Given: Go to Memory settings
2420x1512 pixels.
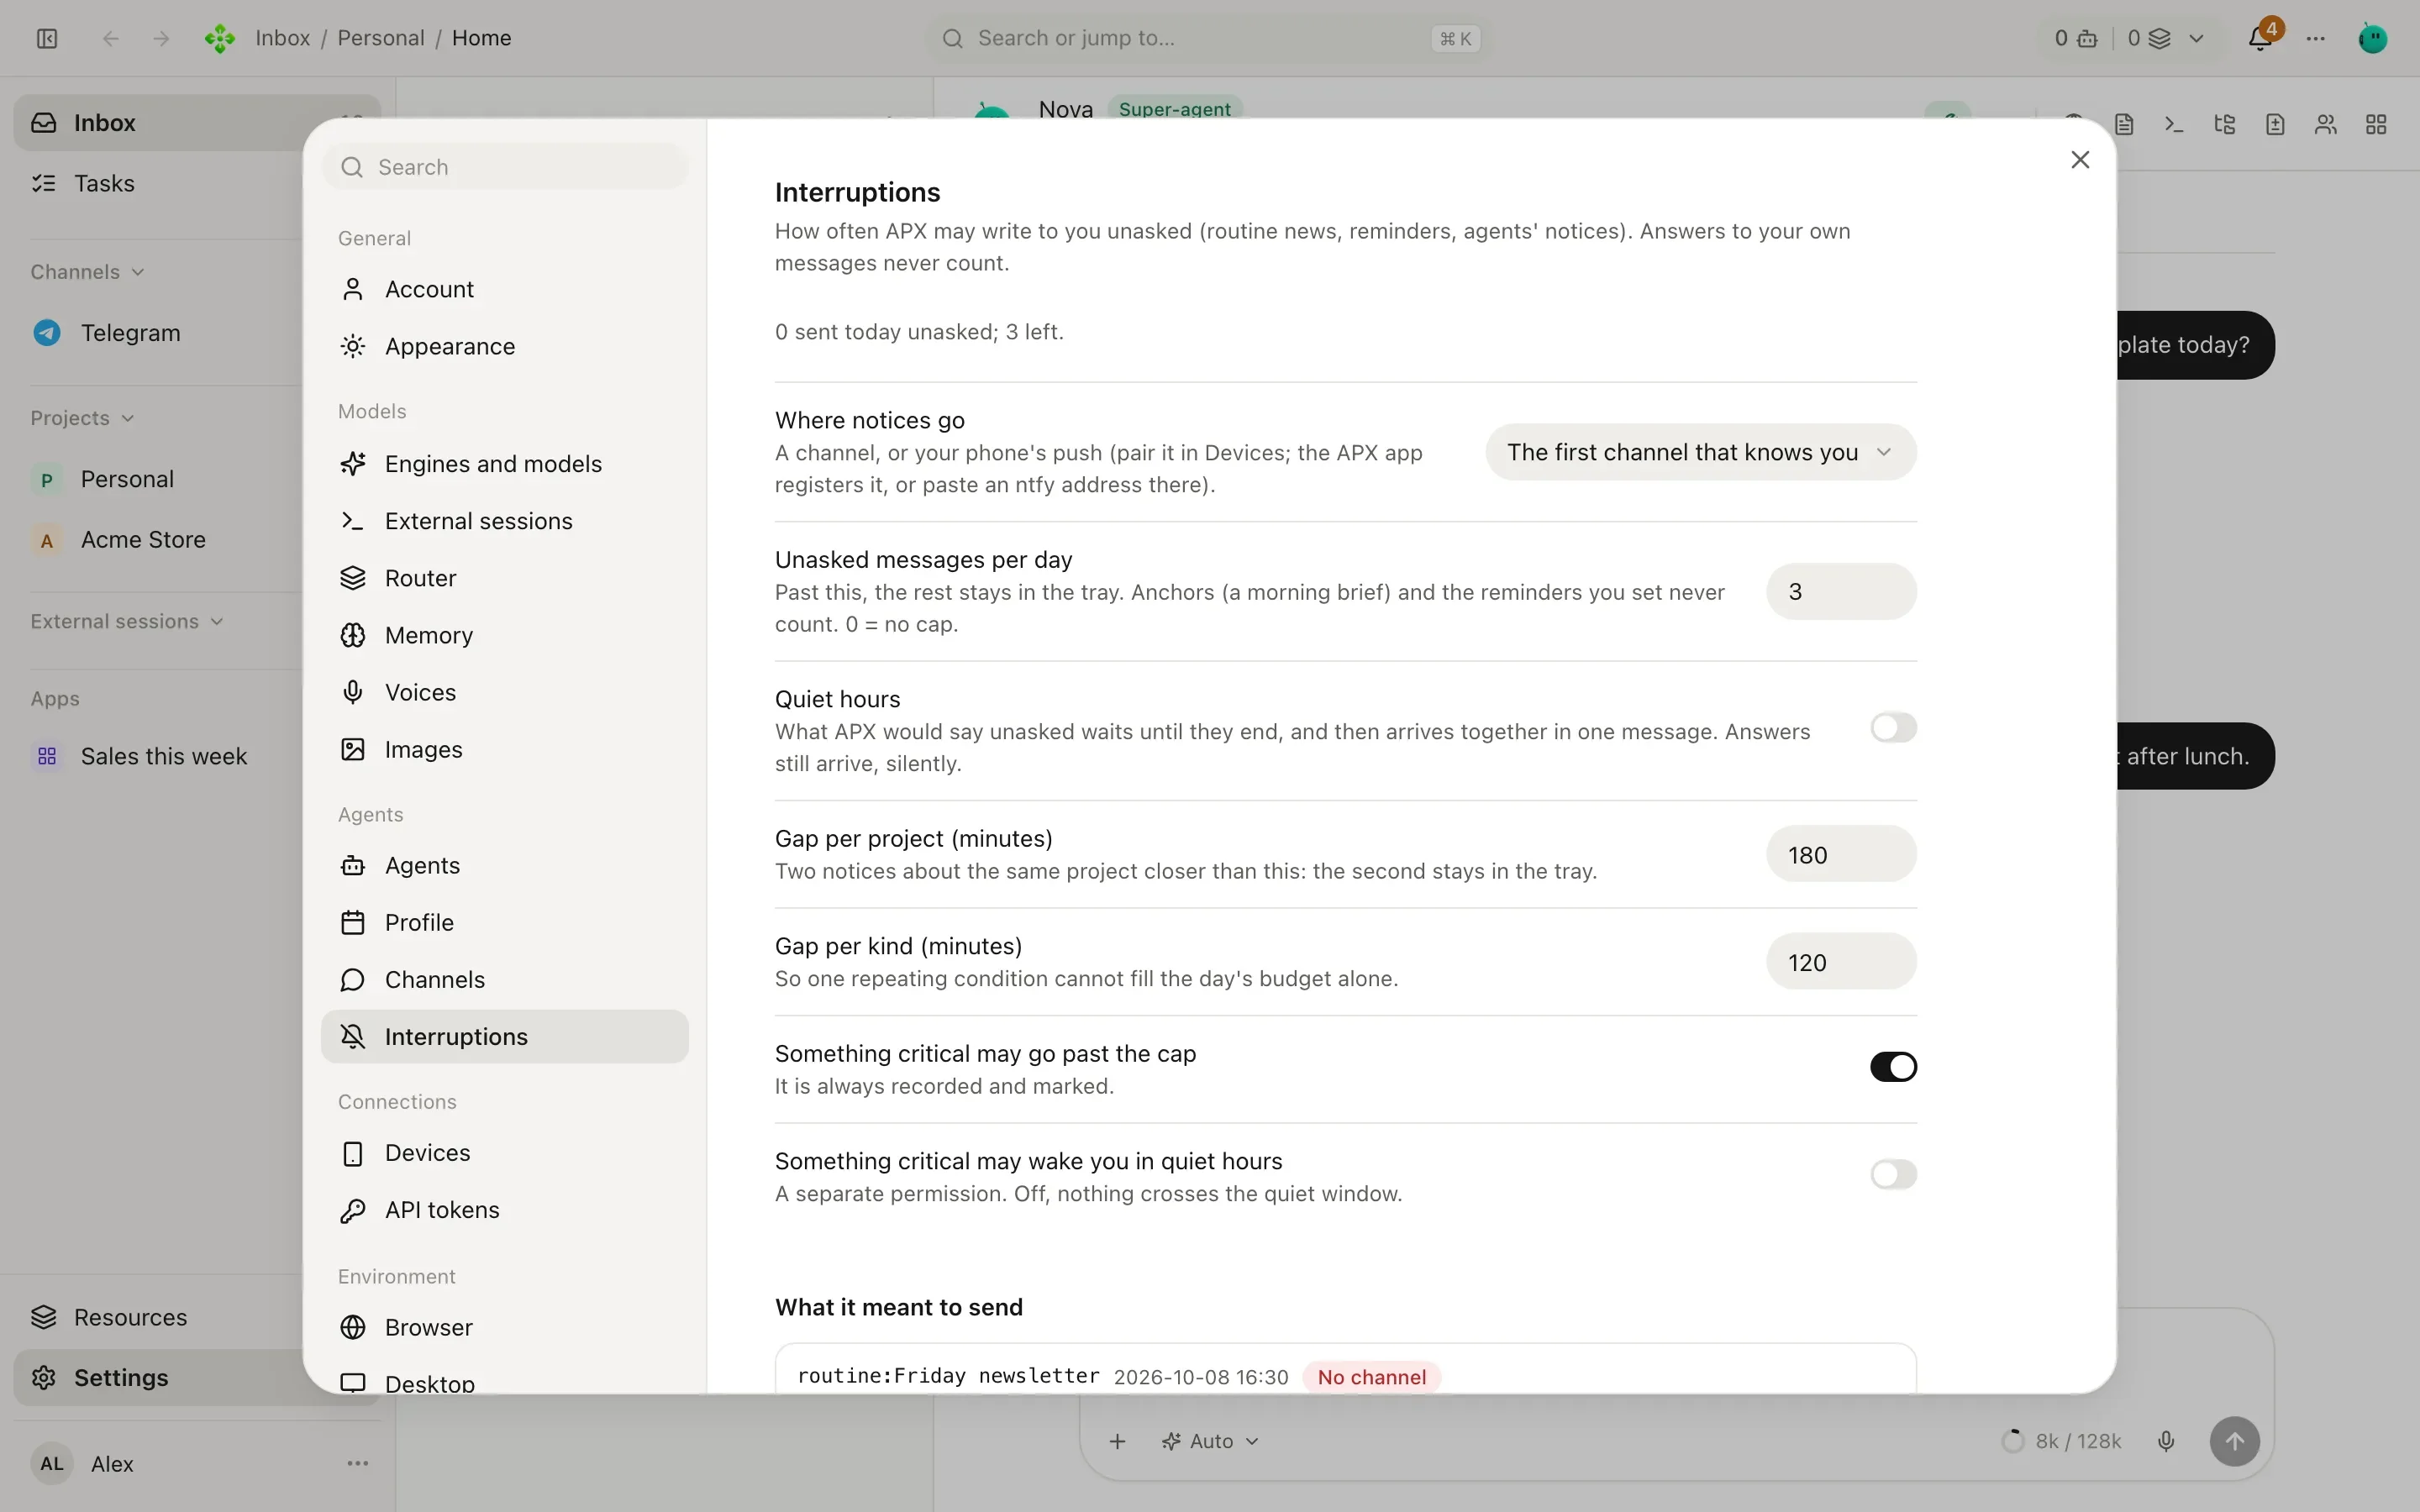Looking at the screenshot, I should pos(505,635).
